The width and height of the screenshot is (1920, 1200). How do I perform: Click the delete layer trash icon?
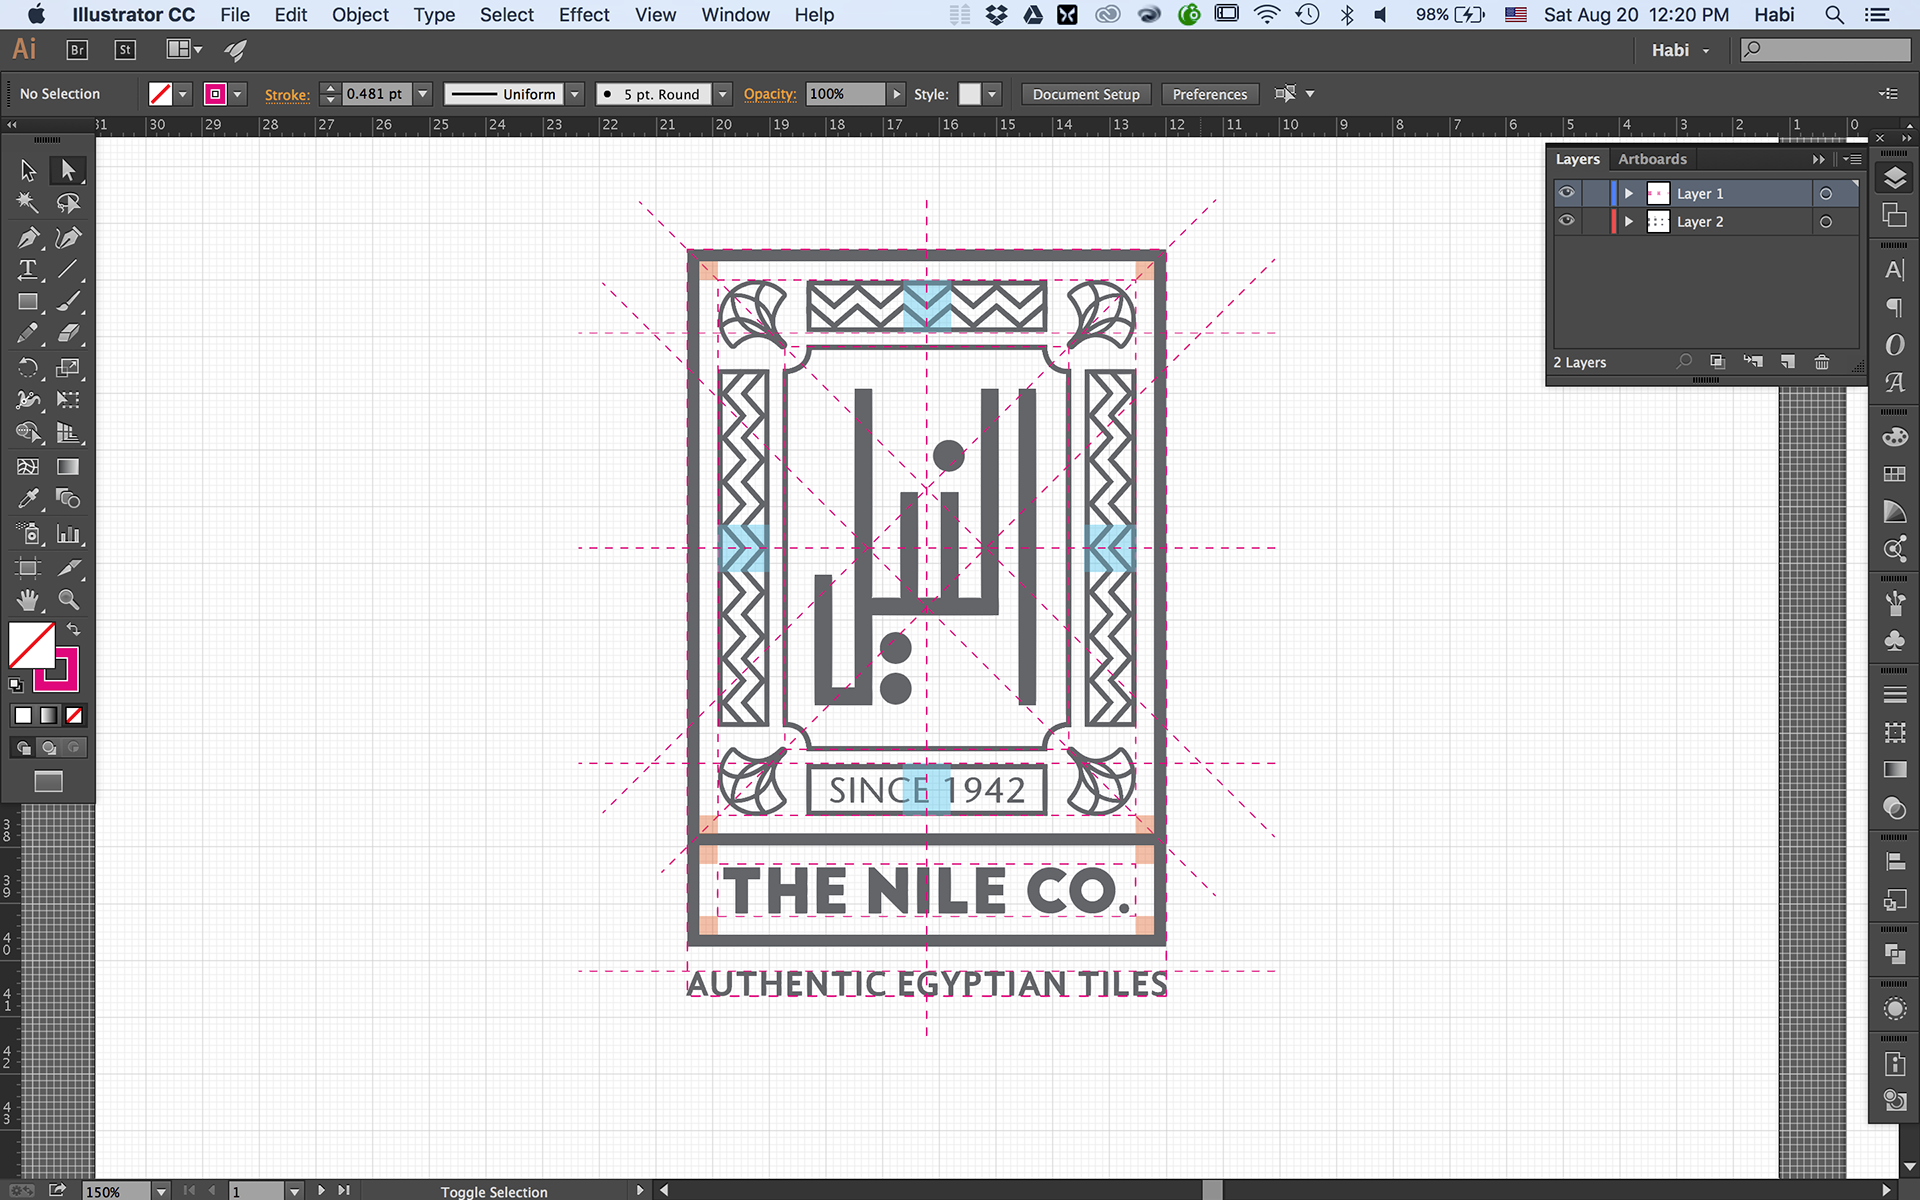click(x=1822, y=362)
